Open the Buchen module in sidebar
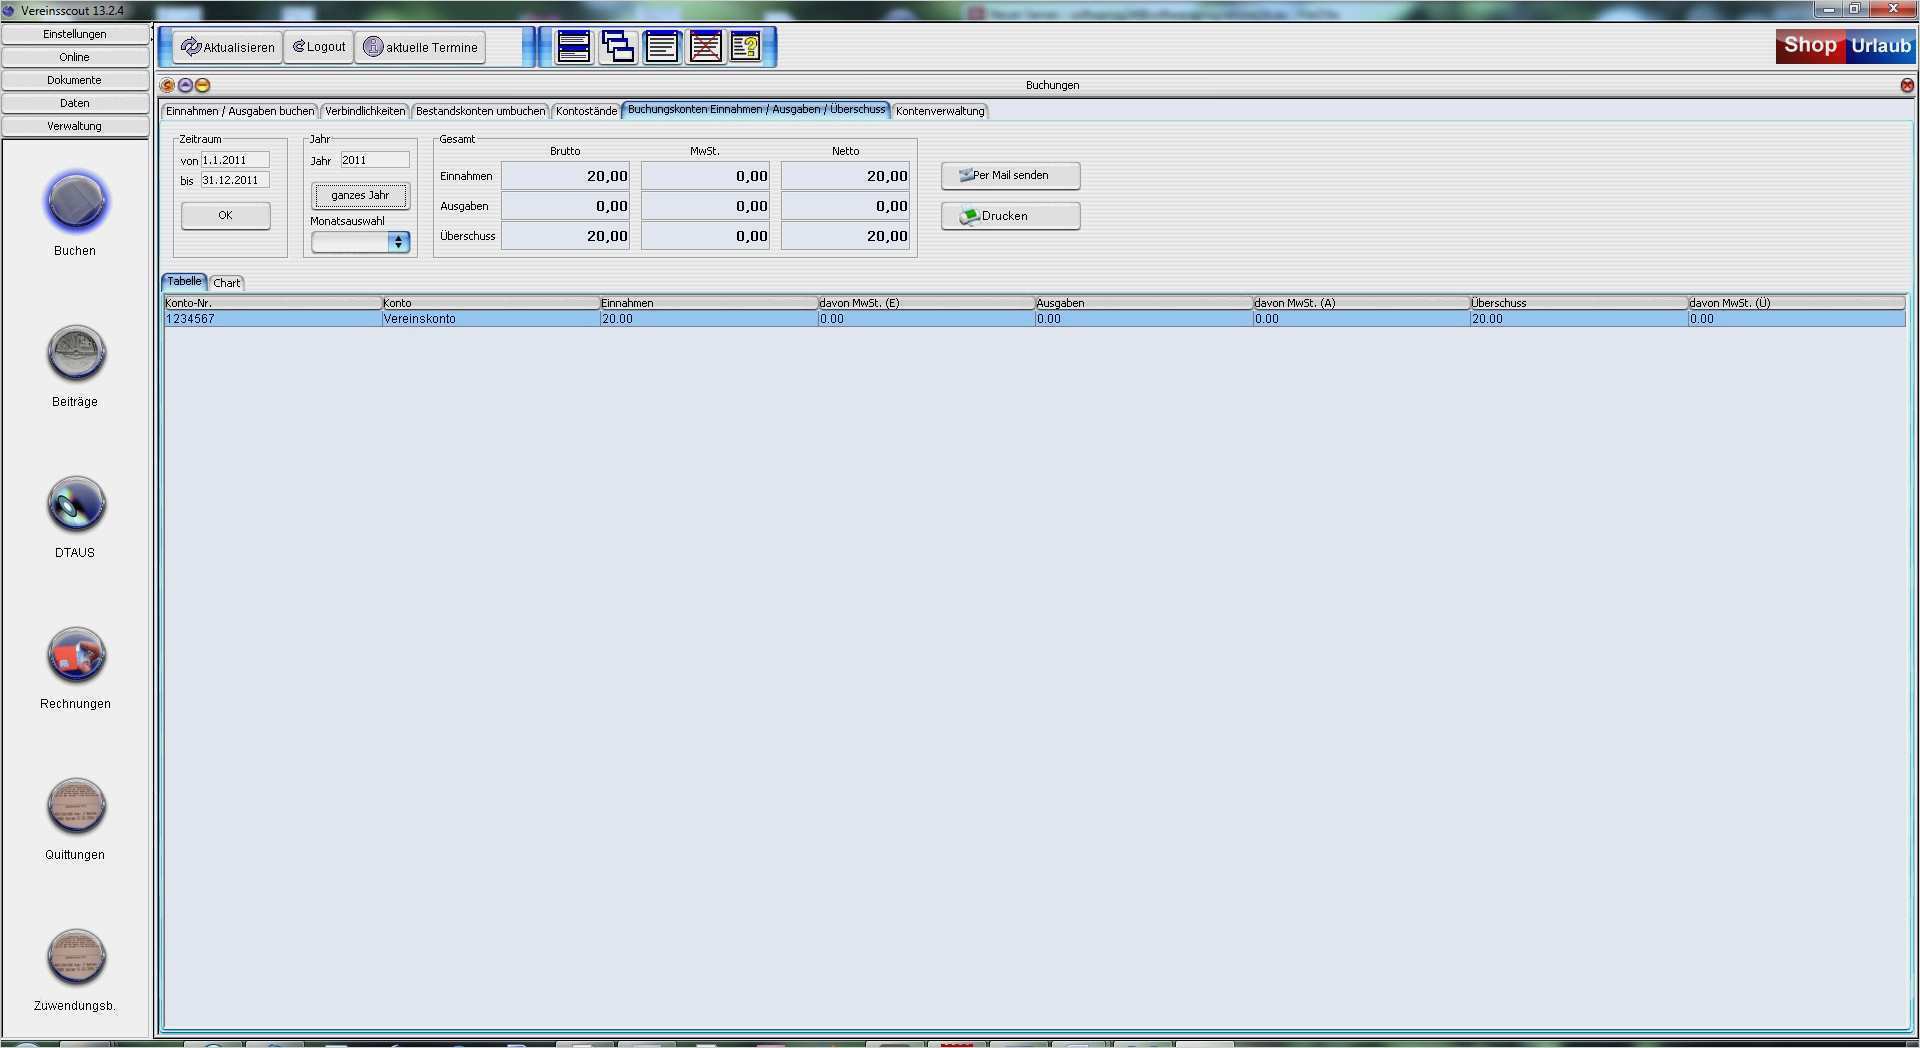The image size is (1920, 1048). point(76,203)
